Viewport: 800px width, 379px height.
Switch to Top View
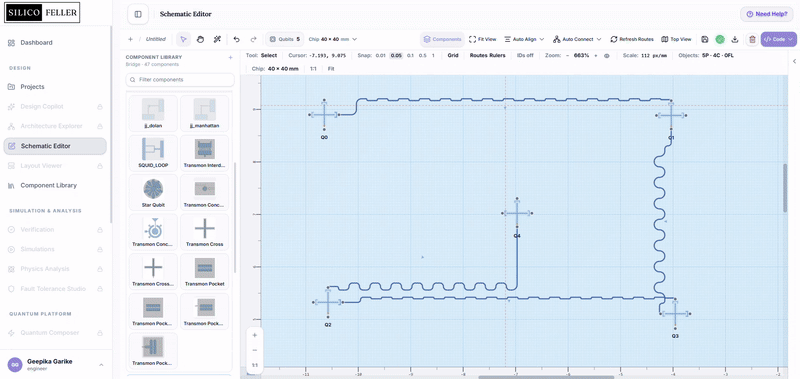(x=676, y=39)
